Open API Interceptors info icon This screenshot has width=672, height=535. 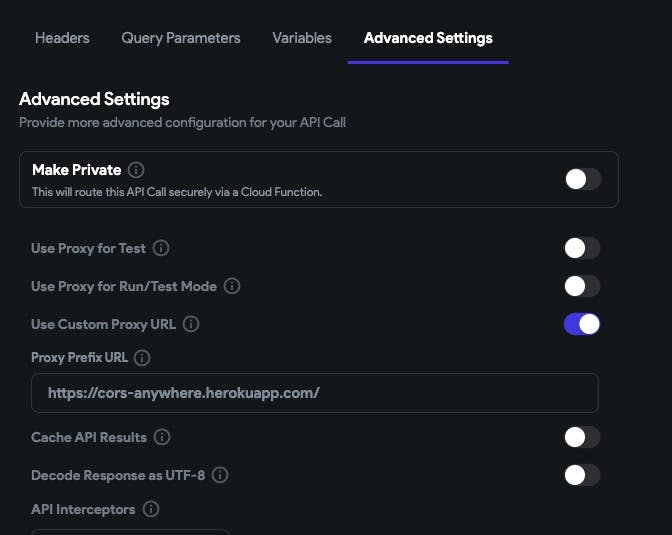pyautogui.click(x=151, y=509)
